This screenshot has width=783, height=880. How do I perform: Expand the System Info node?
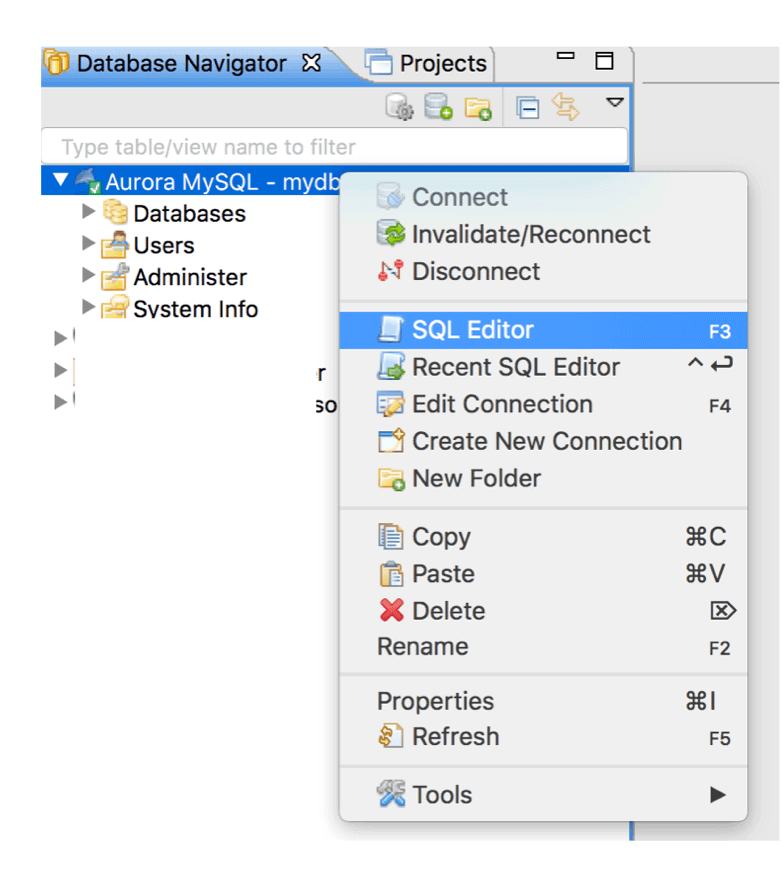click(x=88, y=306)
